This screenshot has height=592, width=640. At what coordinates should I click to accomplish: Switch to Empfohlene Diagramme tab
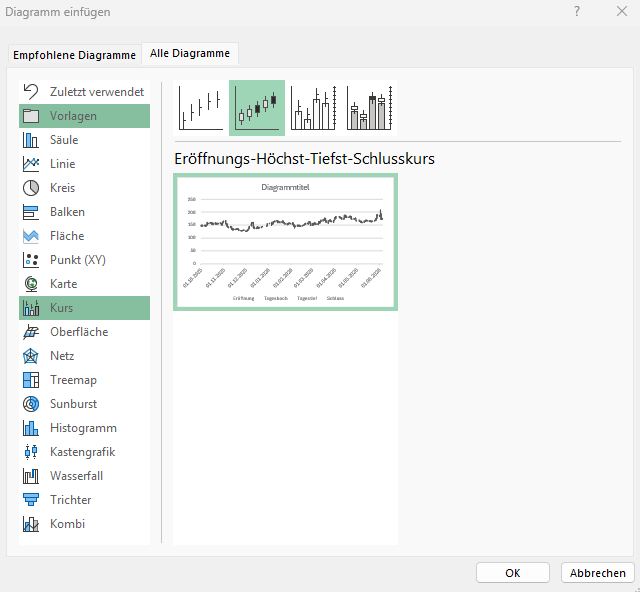point(74,55)
